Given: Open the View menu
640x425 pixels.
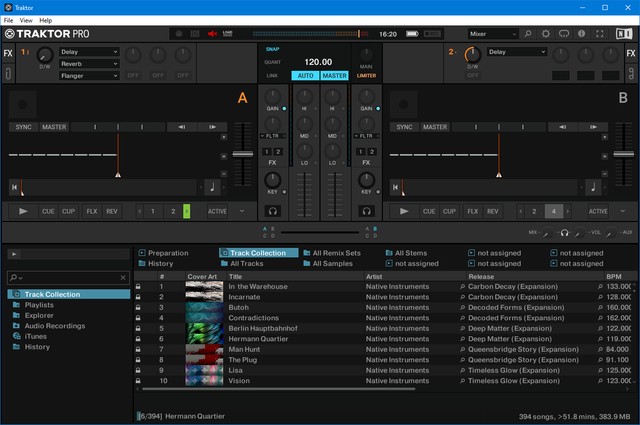Looking at the screenshot, I should pyautogui.click(x=26, y=20).
